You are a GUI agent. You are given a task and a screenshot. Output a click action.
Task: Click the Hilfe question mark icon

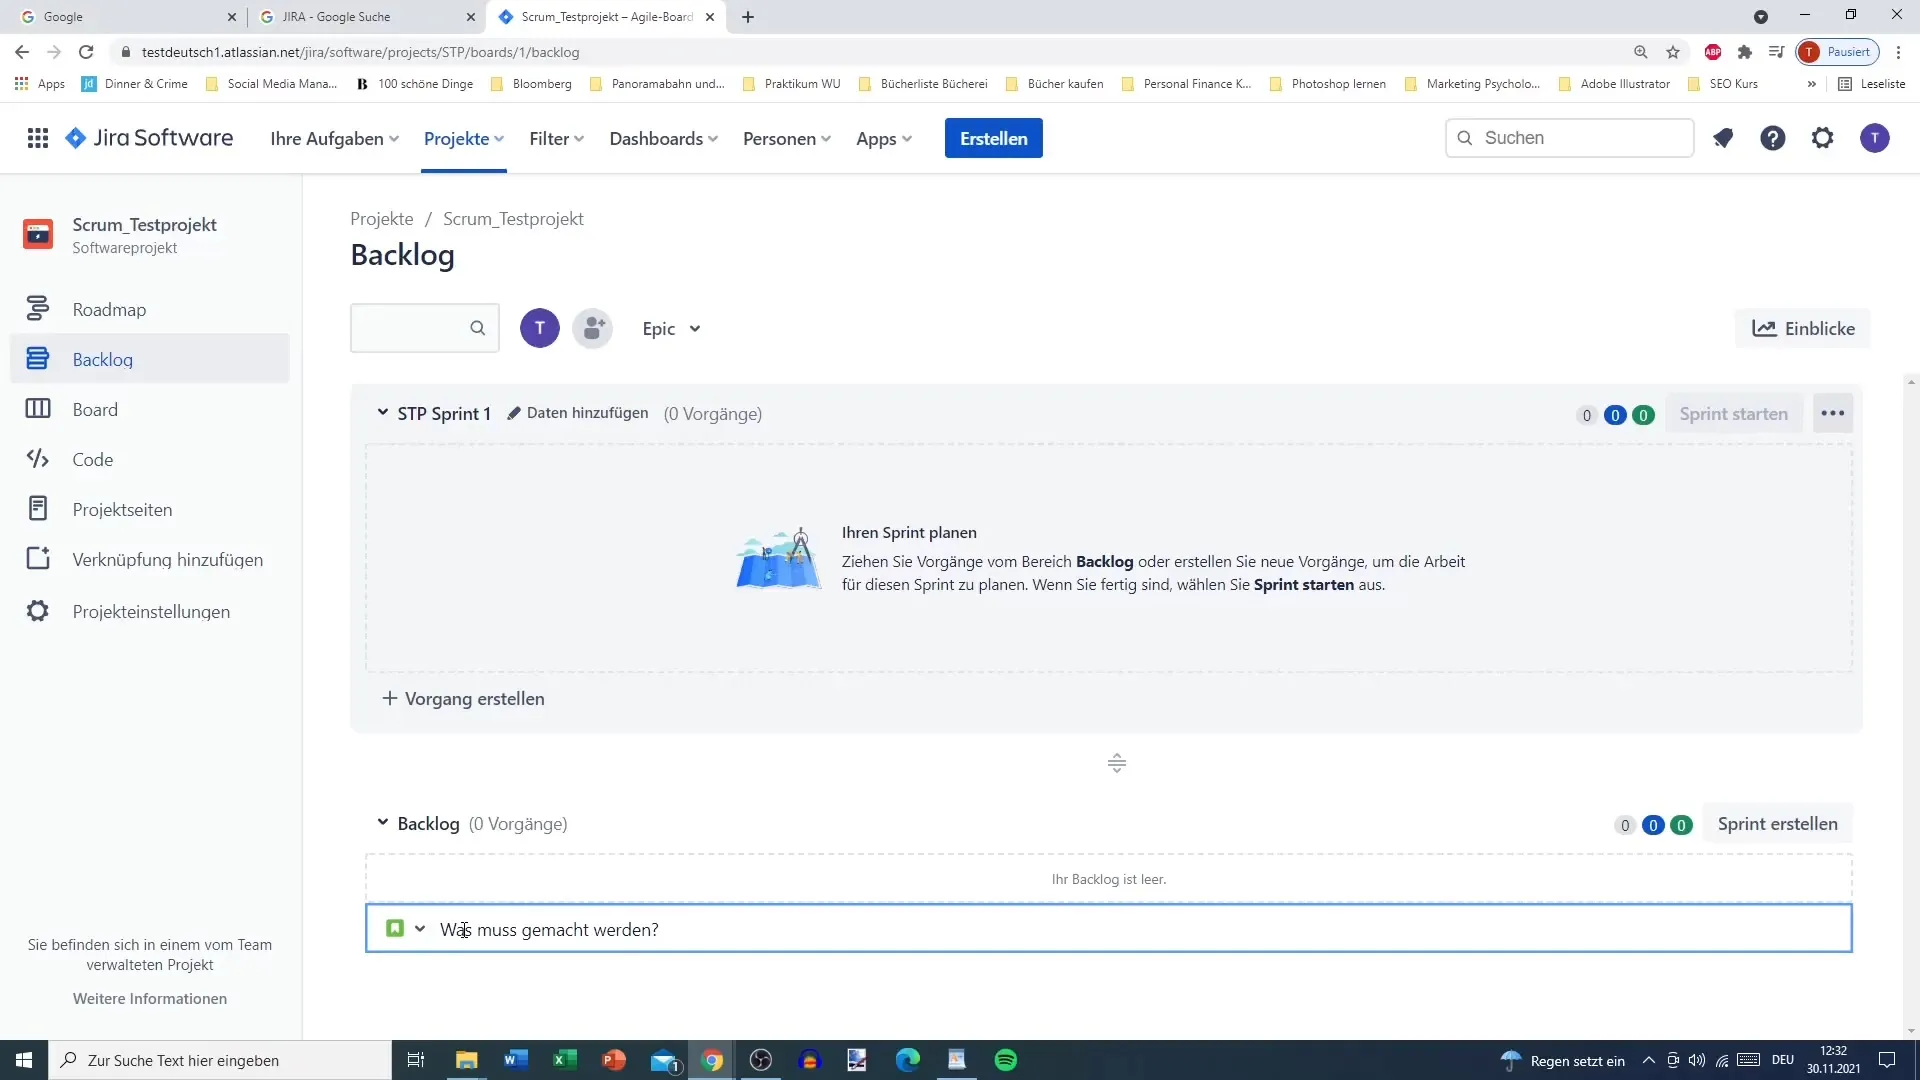tap(1774, 138)
